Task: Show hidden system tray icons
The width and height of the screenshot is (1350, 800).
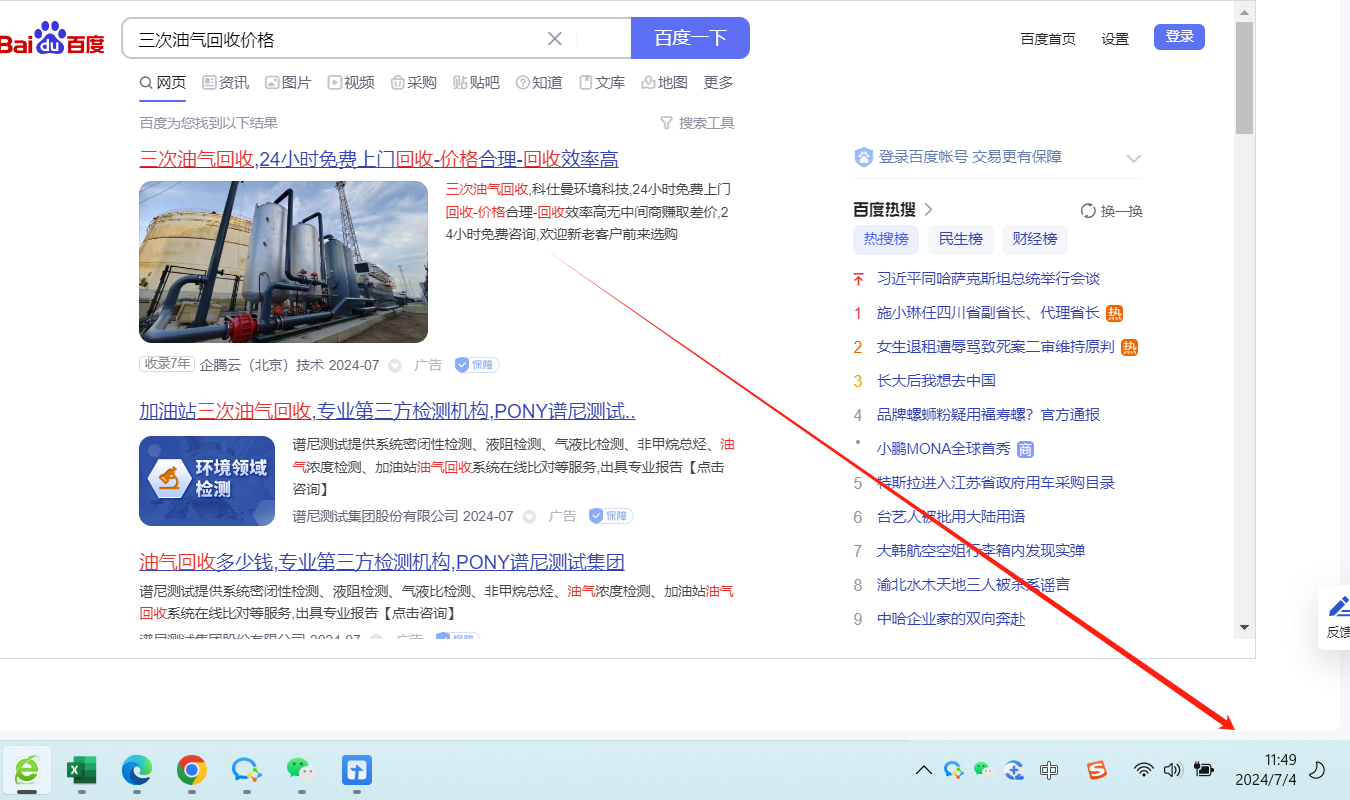Action: [924, 770]
